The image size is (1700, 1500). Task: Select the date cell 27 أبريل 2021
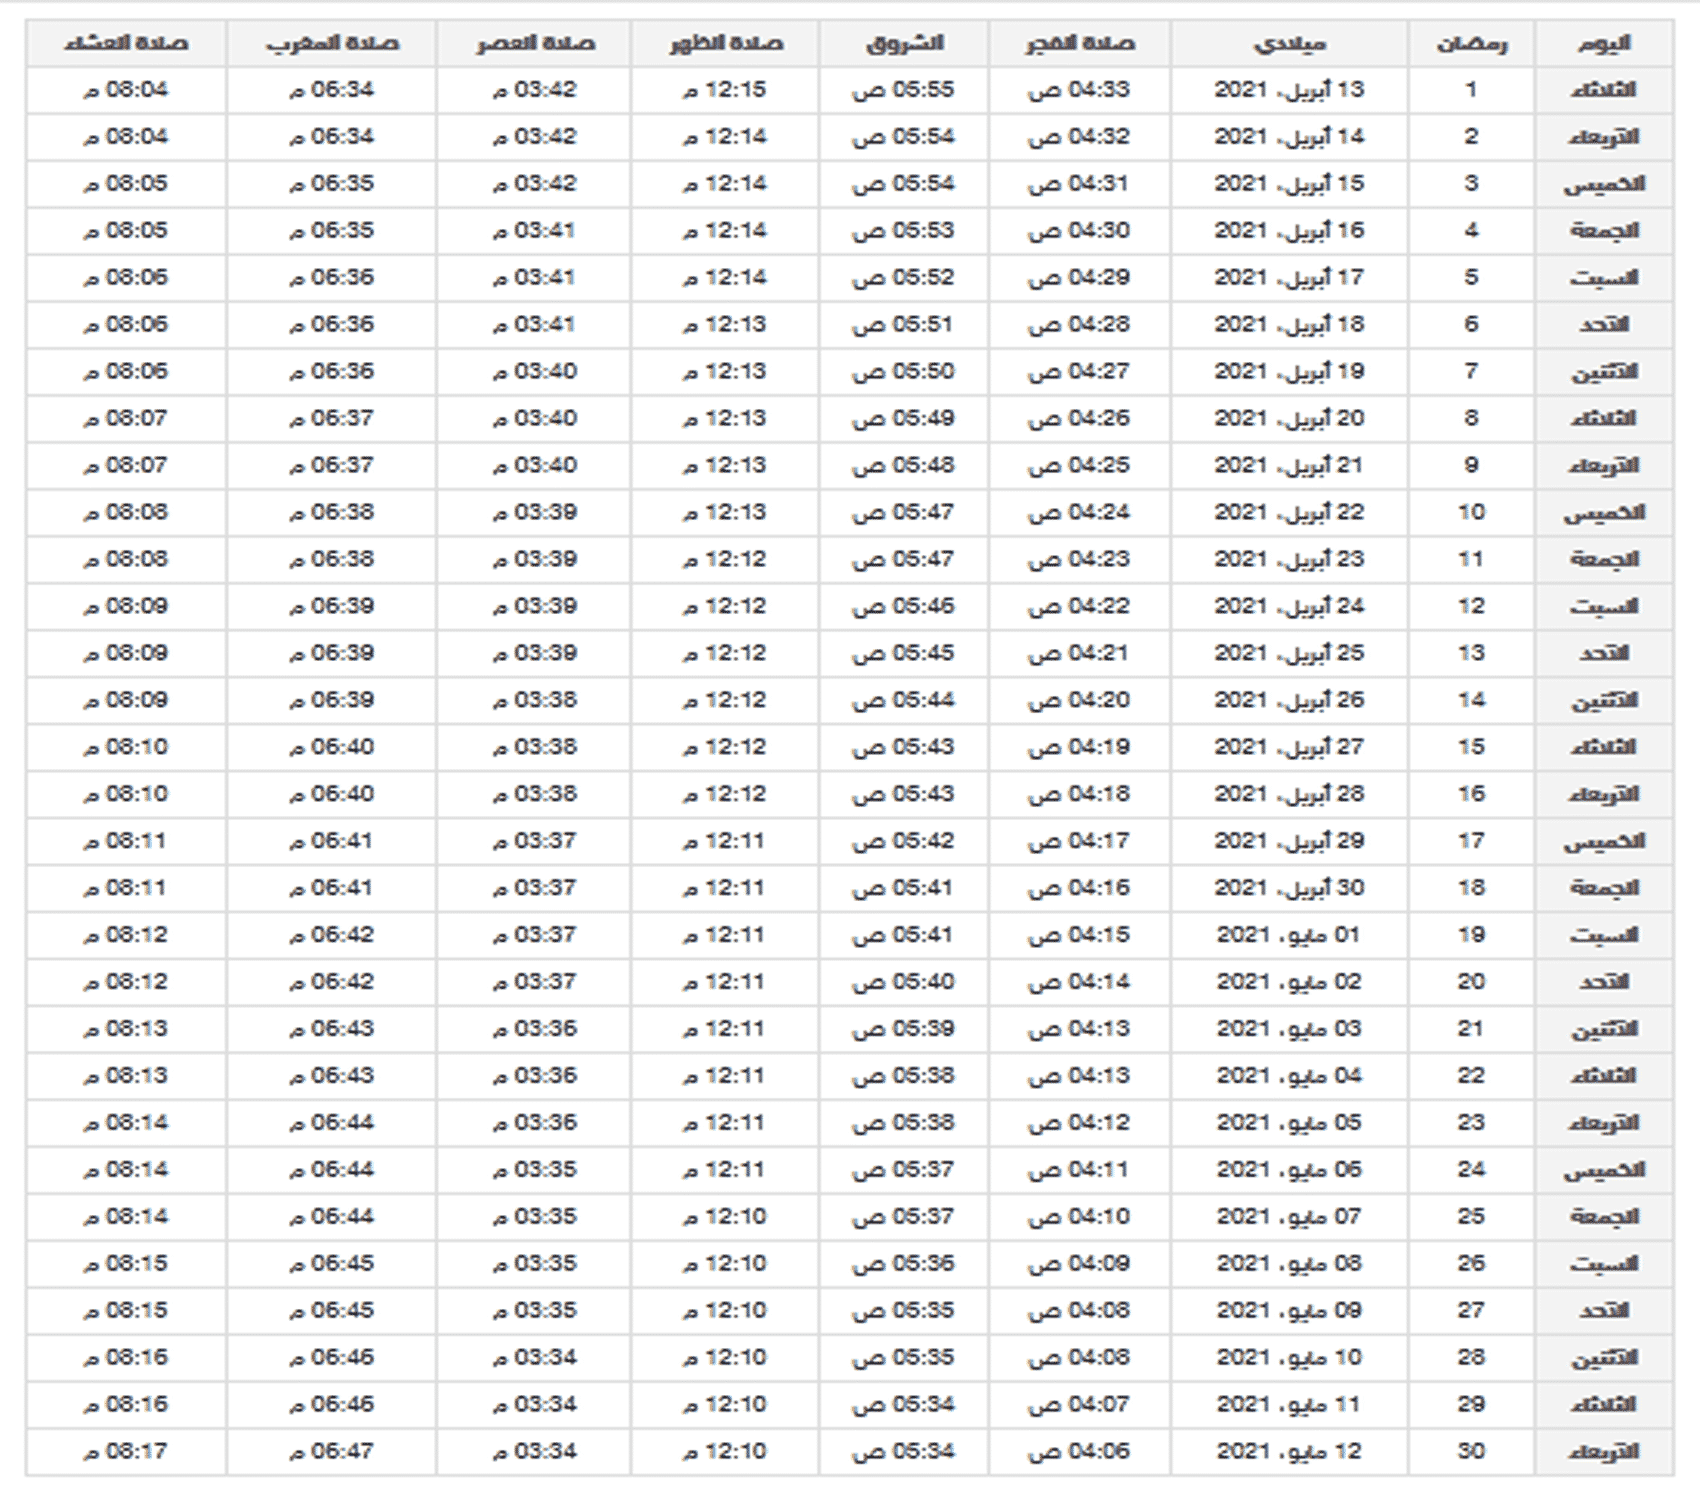[x=1289, y=747]
